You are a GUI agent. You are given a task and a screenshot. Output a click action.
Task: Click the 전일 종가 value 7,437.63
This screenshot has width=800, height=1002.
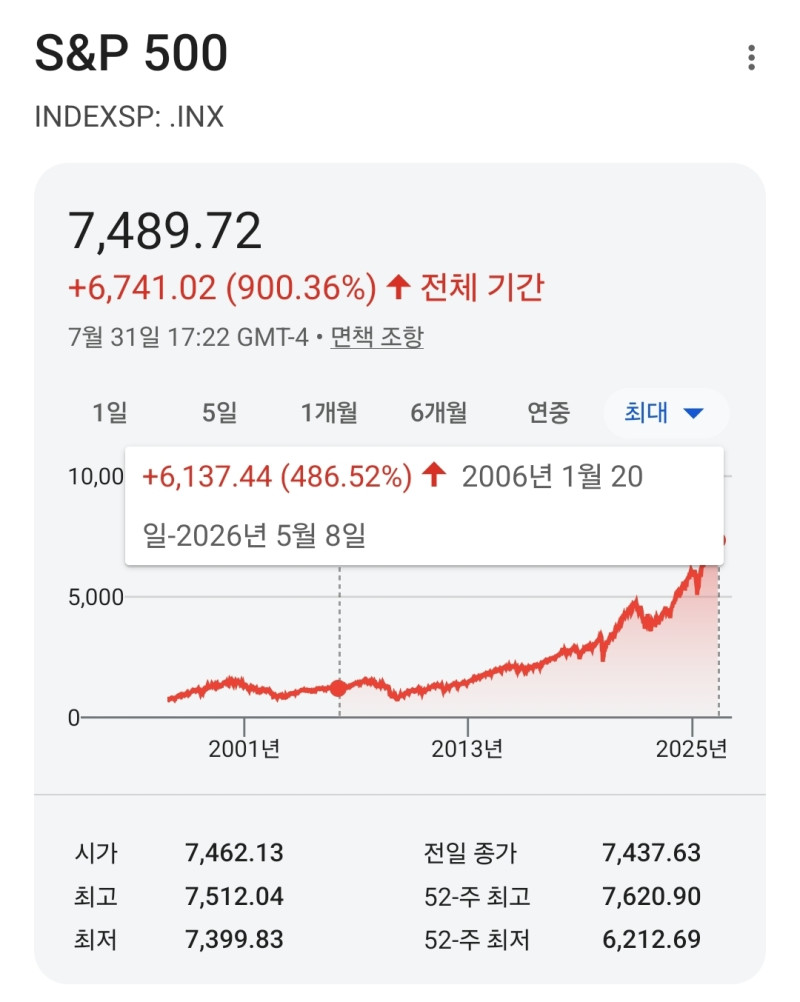[x=652, y=853]
